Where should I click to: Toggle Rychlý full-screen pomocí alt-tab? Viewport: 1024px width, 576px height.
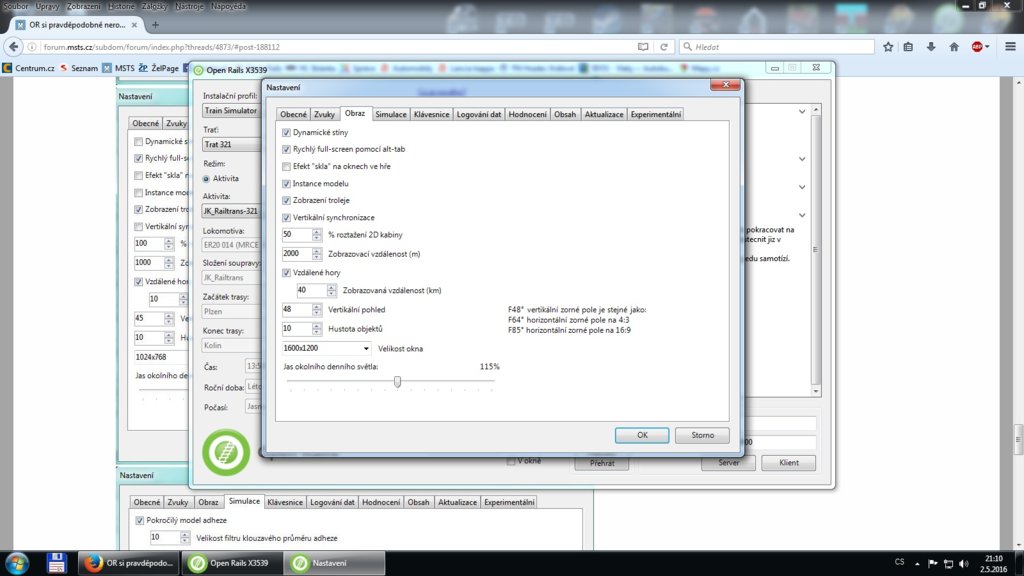[286, 150]
